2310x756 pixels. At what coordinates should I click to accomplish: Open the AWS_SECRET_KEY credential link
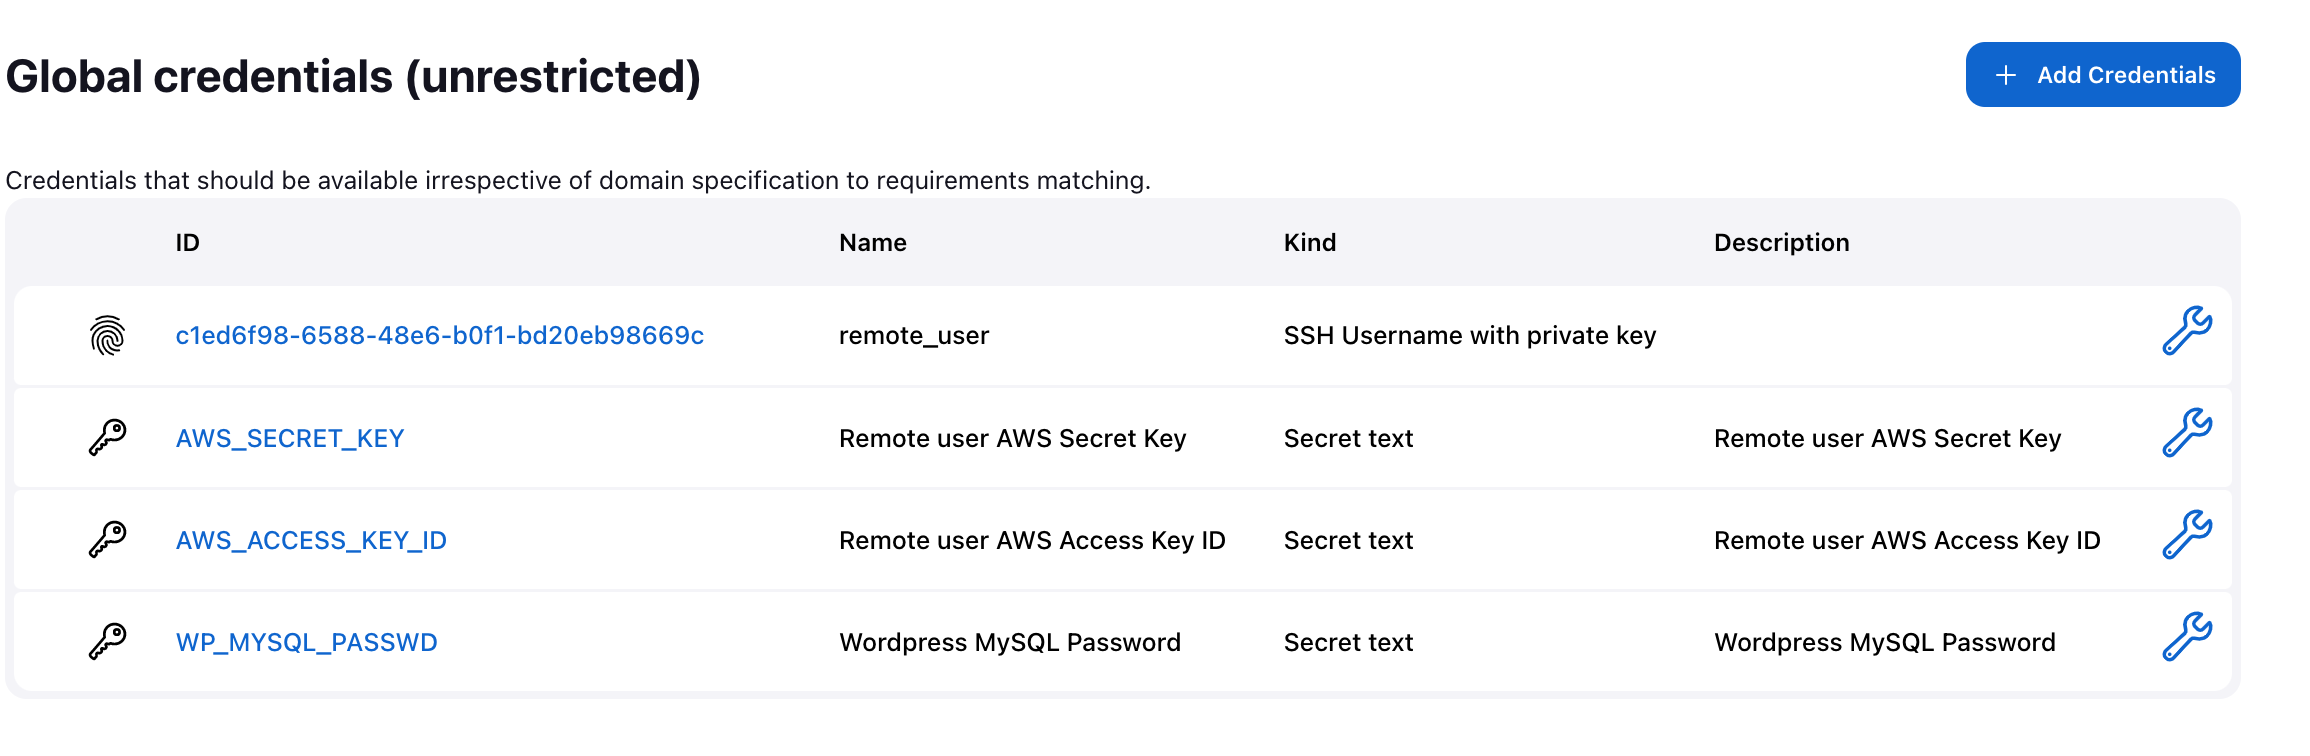click(290, 439)
